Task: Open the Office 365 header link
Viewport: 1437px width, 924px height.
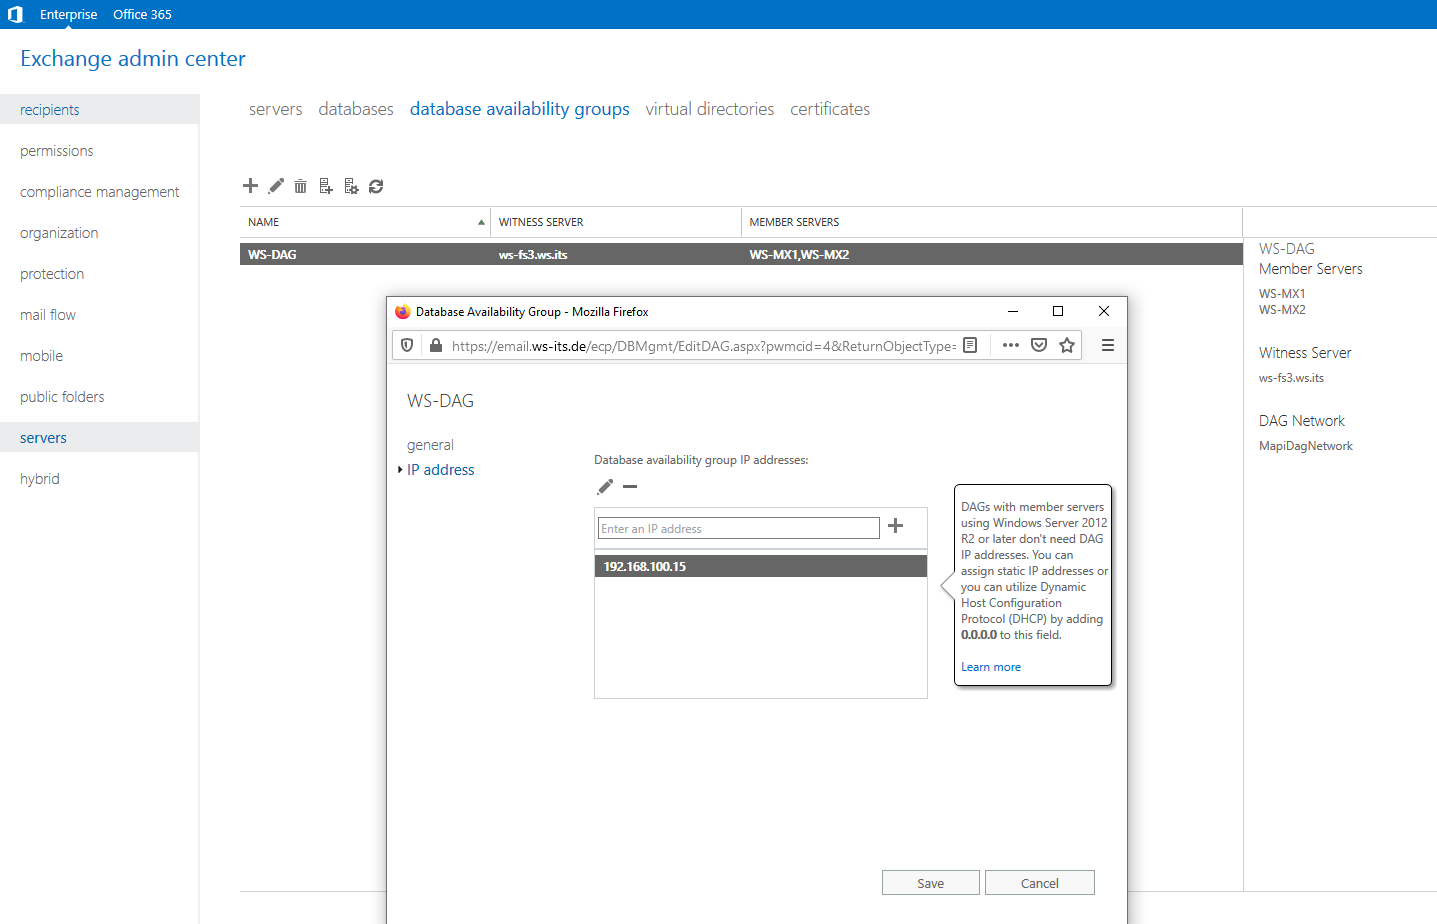Action: pos(142,14)
